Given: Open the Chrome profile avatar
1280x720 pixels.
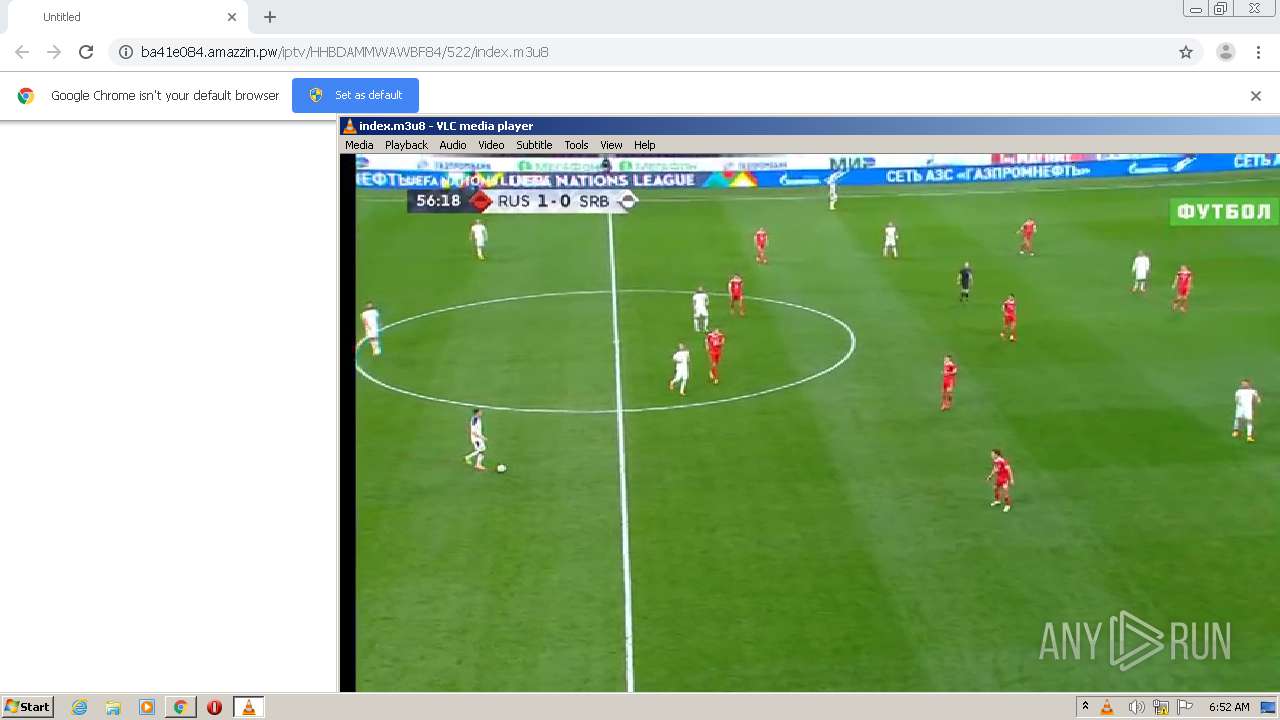Looking at the screenshot, I should pos(1226,52).
